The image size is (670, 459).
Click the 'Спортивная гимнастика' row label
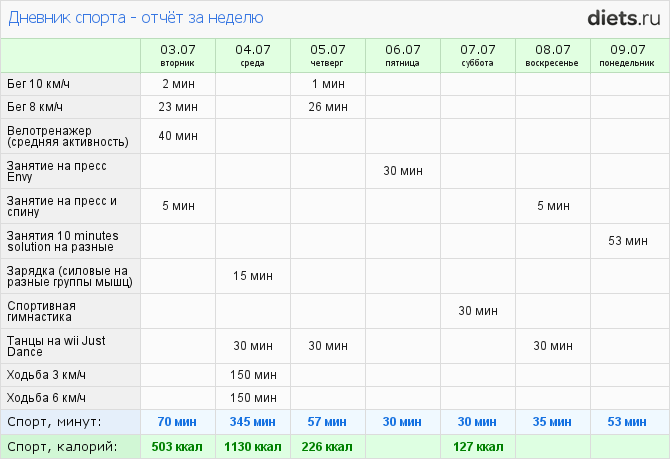click(x=39, y=311)
